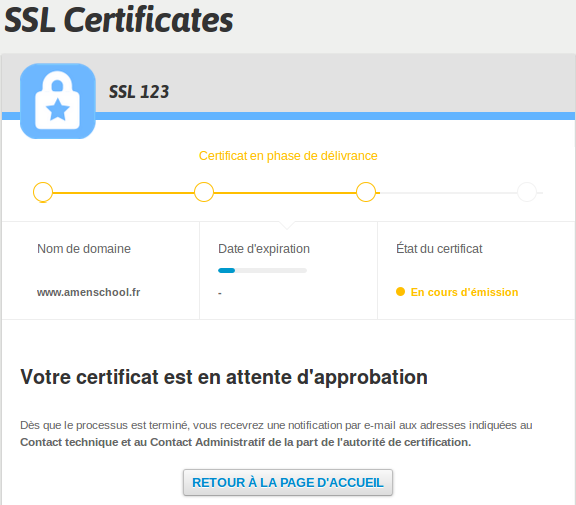Select the final greyed-out progress step circle
The image size is (576, 505).
coord(527,192)
